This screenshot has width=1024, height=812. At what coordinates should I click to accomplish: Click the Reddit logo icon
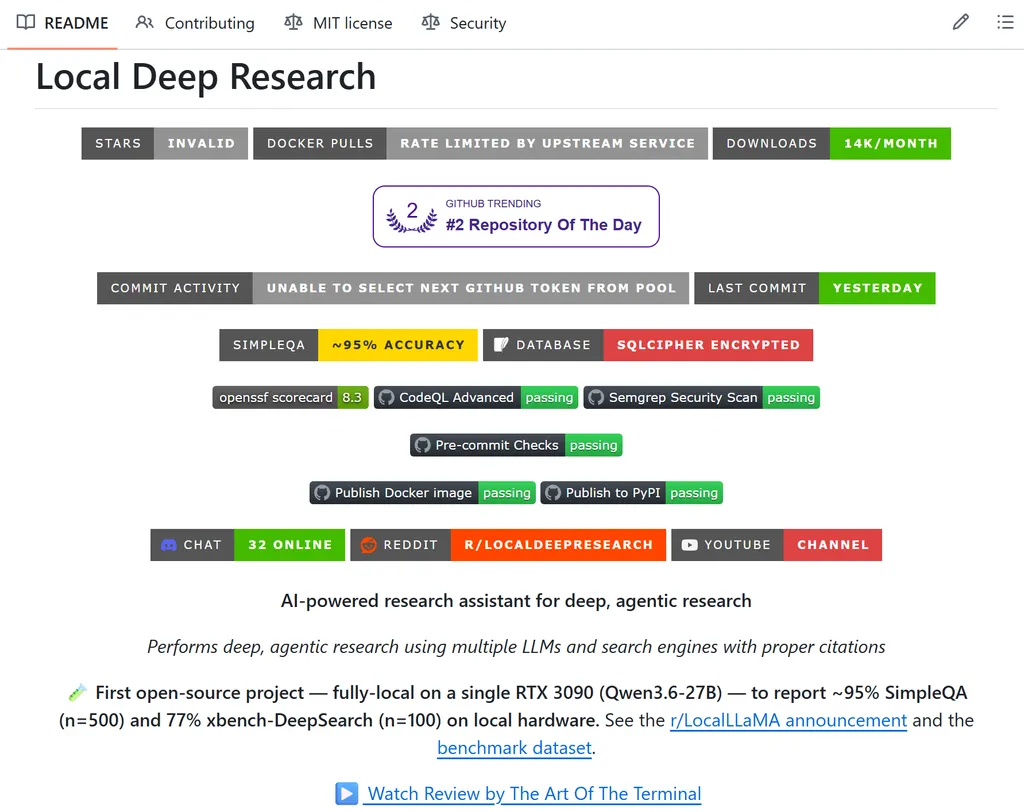[368, 545]
